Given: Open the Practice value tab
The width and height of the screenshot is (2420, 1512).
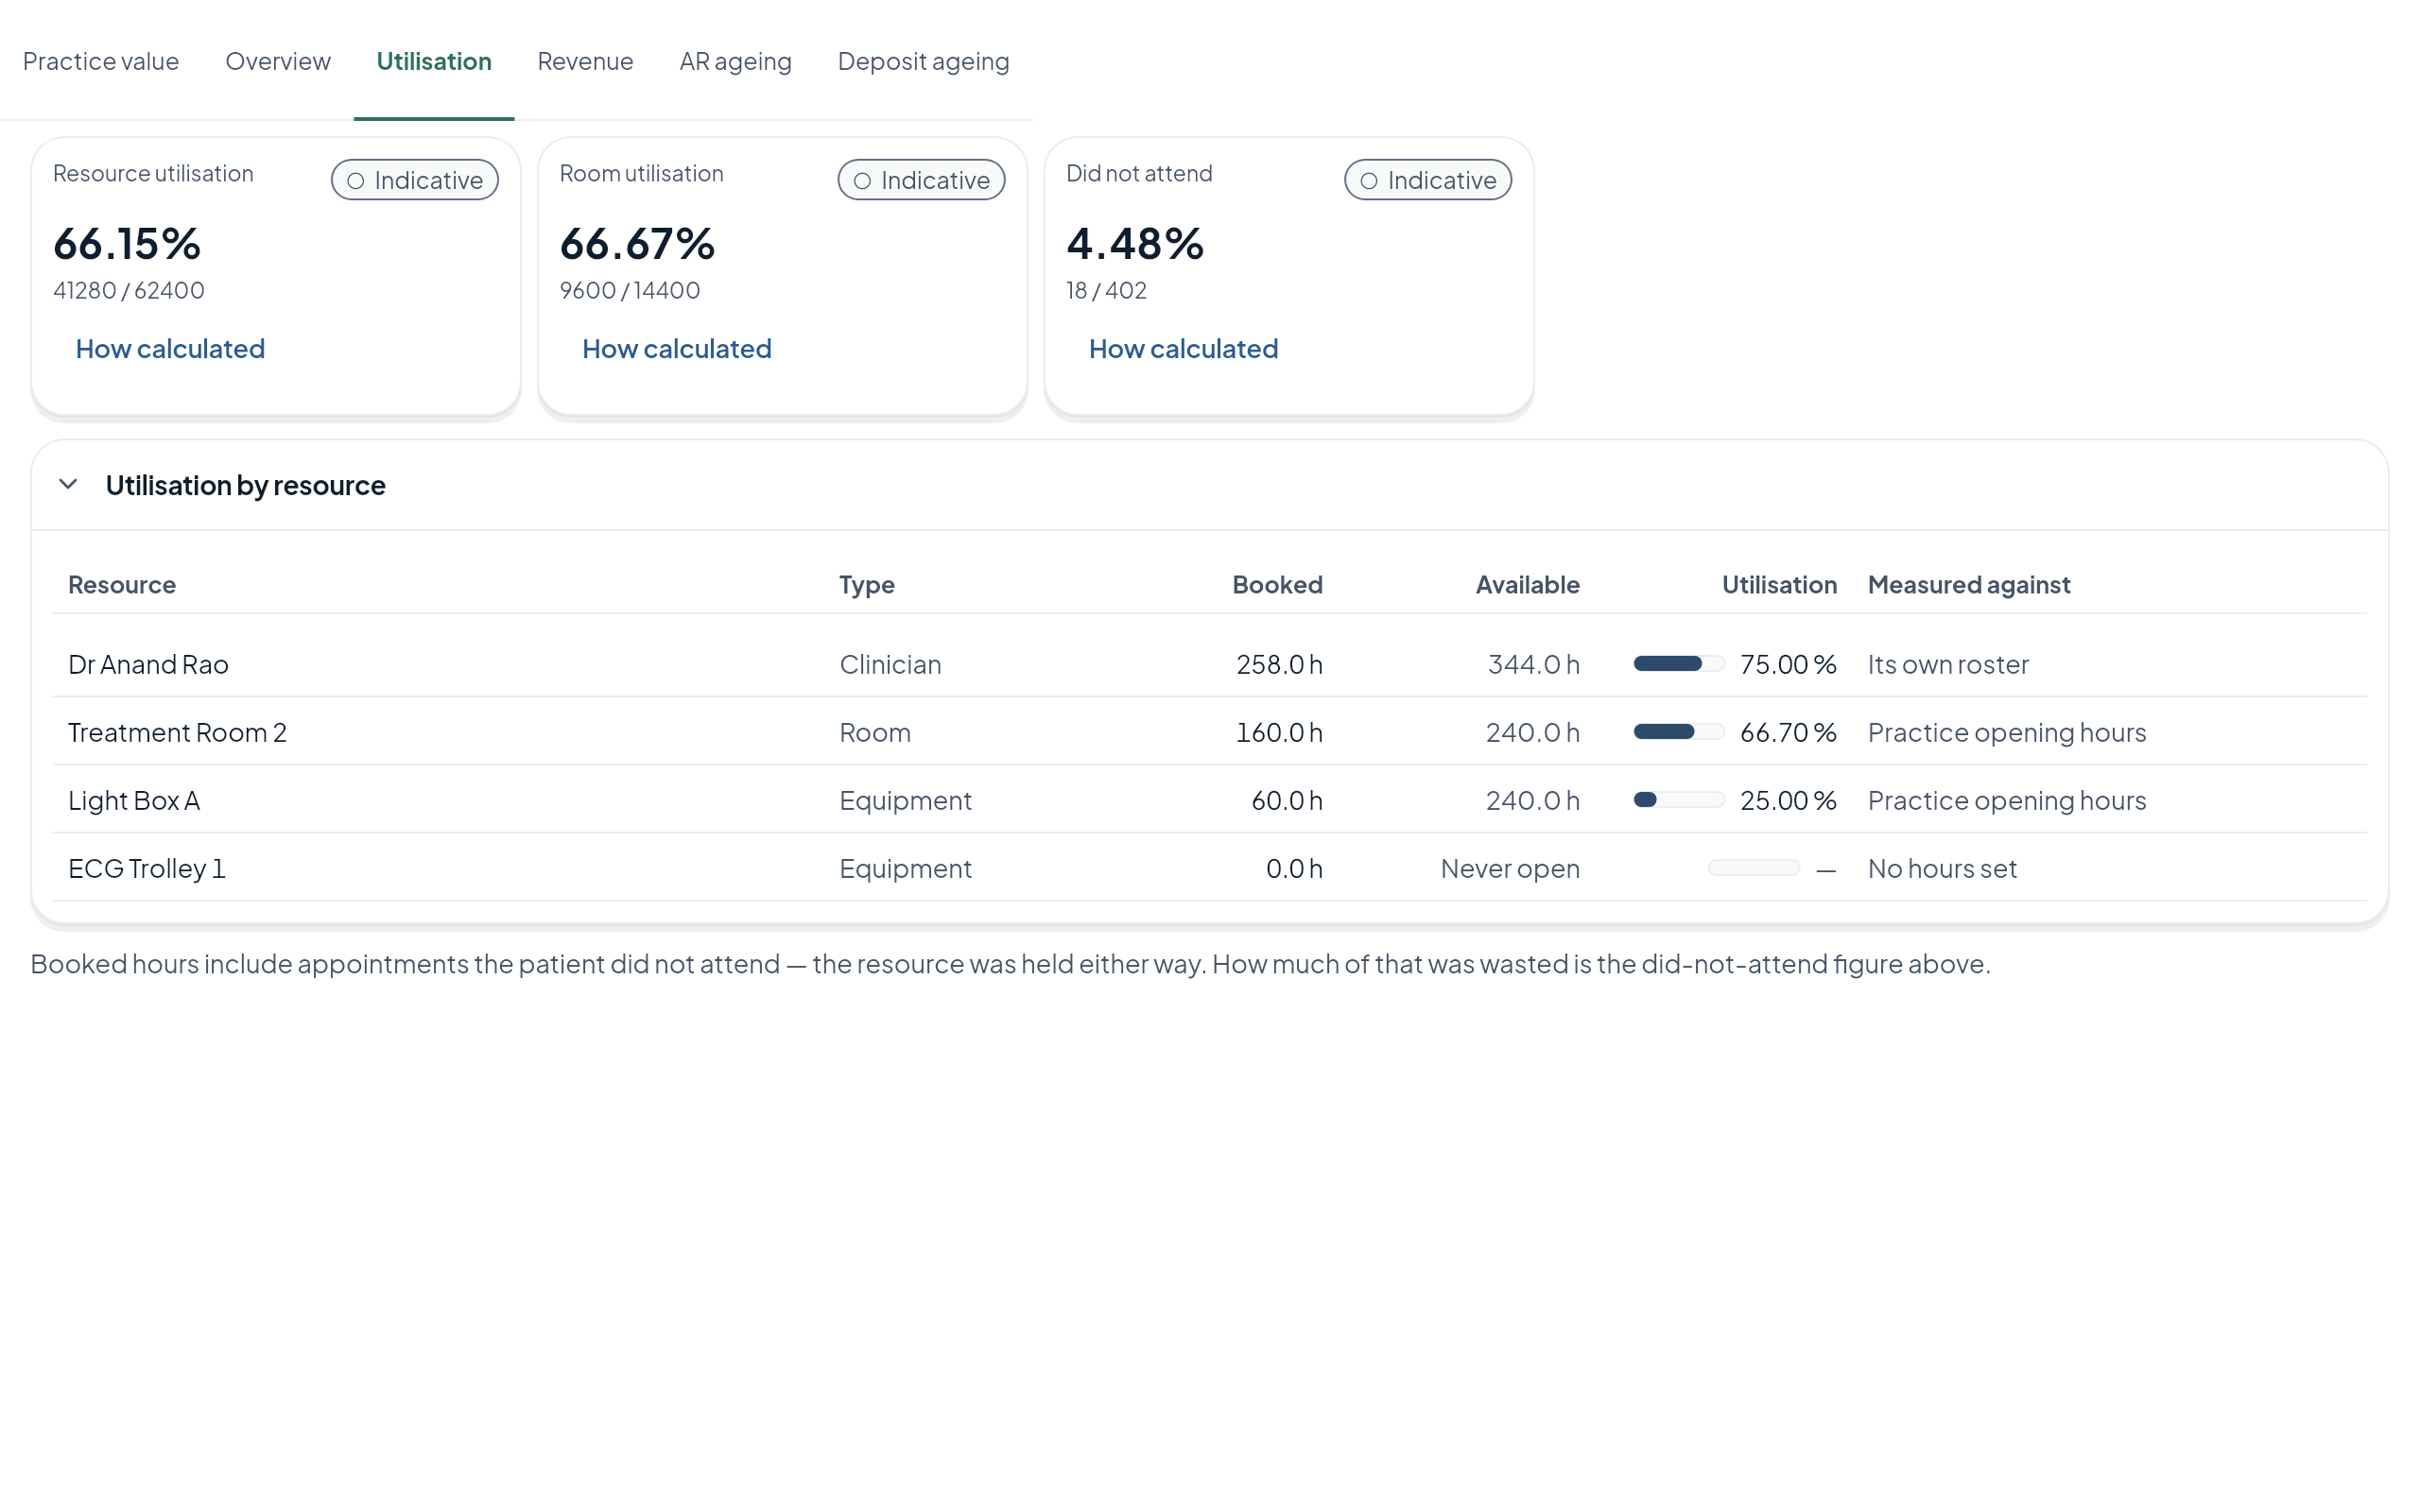Looking at the screenshot, I should click(101, 61).
